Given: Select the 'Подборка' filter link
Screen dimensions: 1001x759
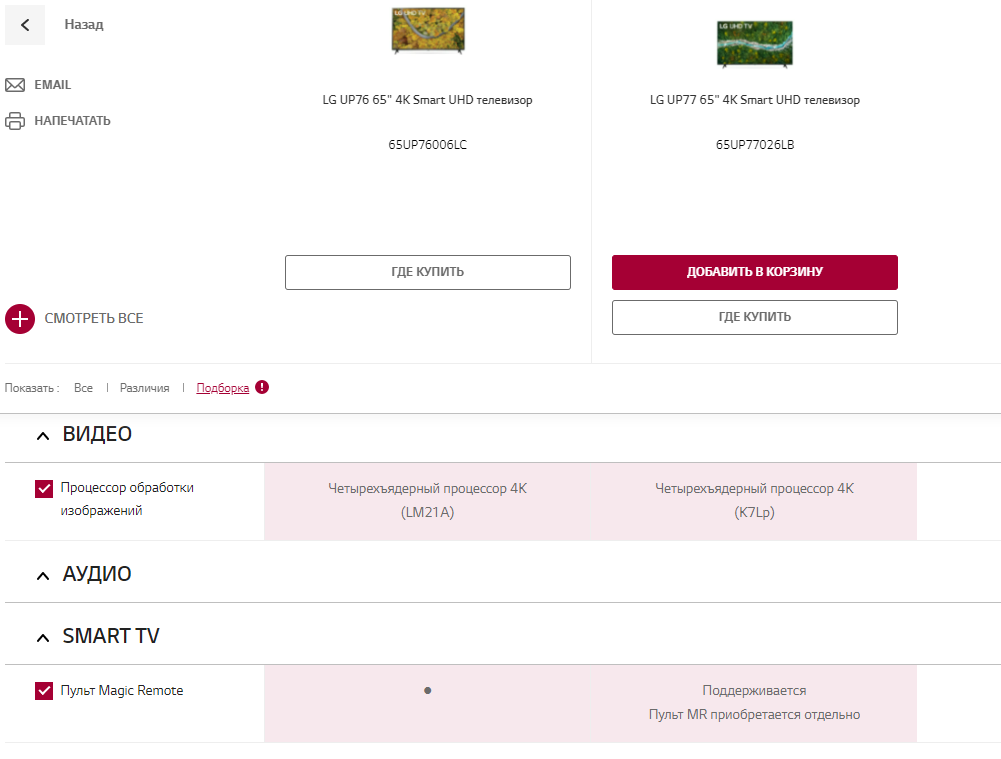Looking at the screenshot, I should 223,388.
